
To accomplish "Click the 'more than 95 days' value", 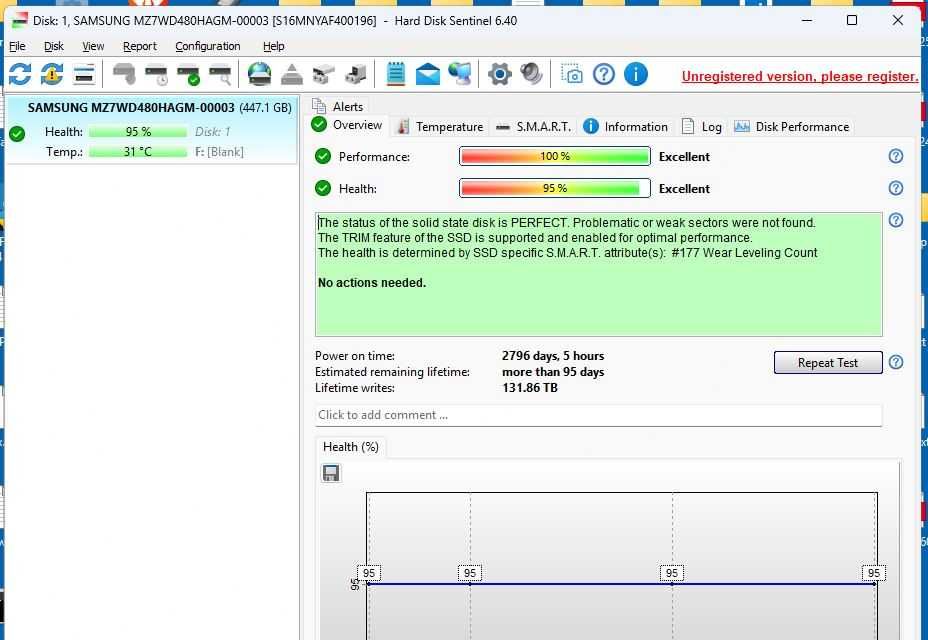I will click(x=553, y=372).
